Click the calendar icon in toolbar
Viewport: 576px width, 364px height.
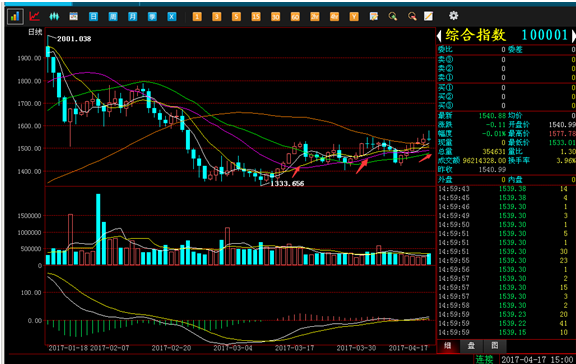(x=73, y=16)
